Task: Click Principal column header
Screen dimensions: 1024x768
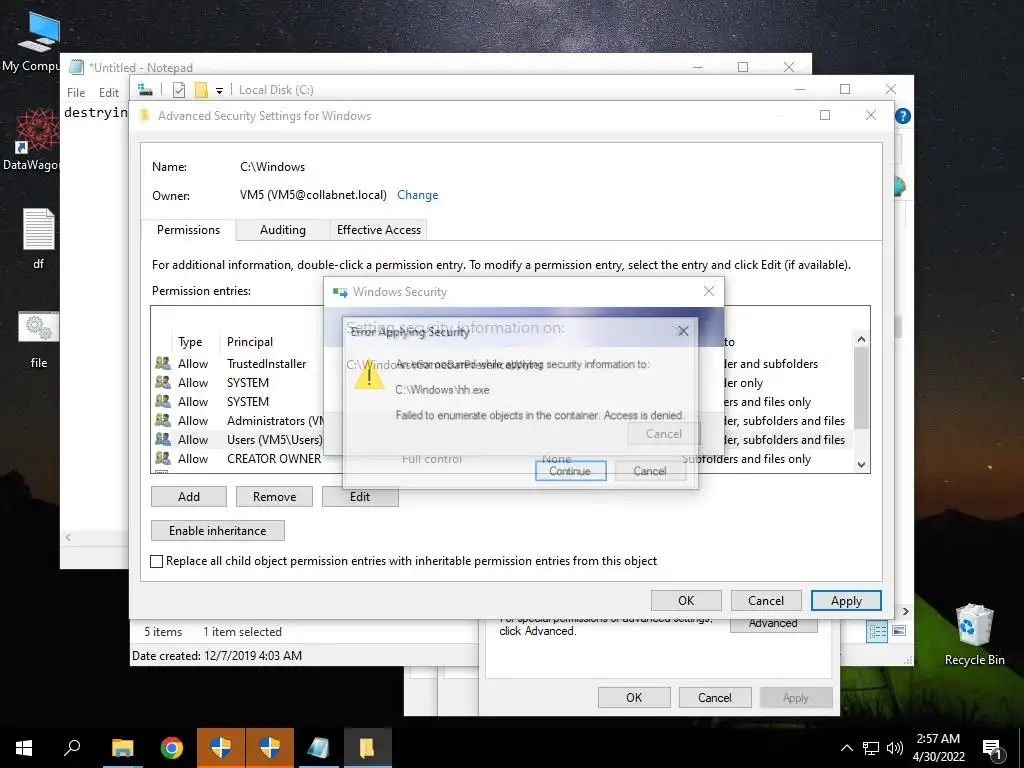Action: click(x=249, y=342)
